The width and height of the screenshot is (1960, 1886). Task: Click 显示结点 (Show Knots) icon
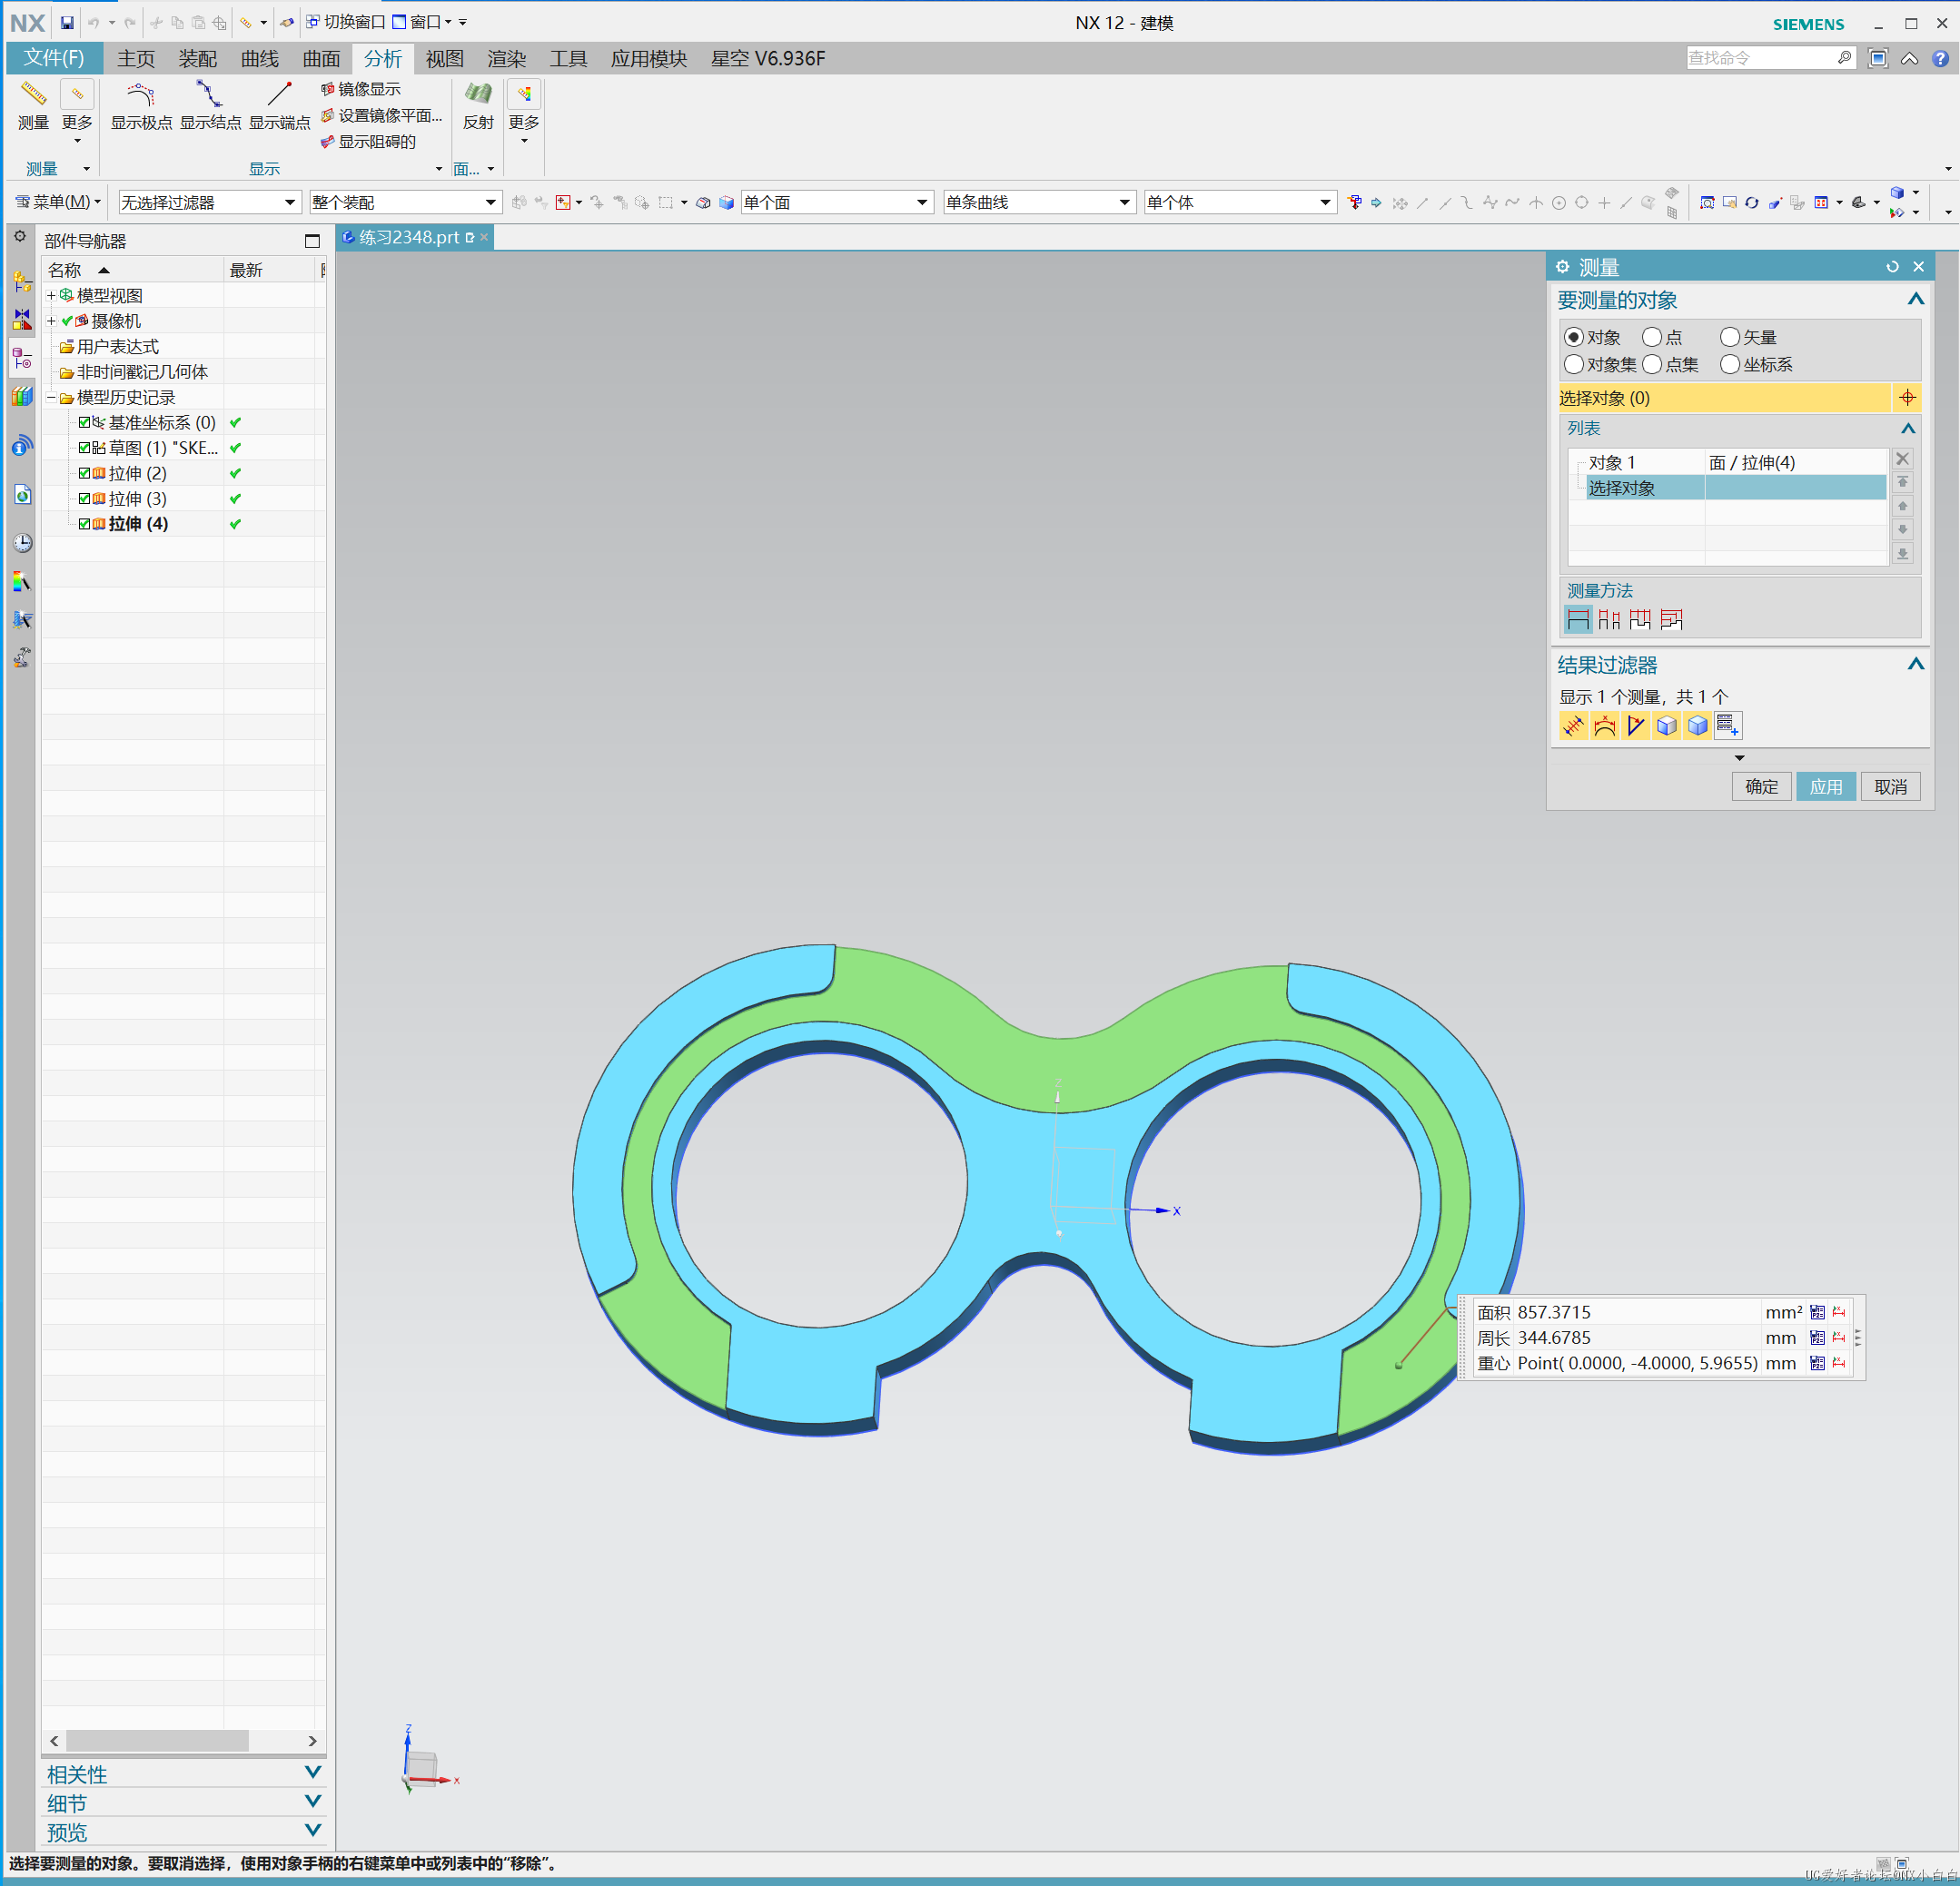tap(210, 95)
